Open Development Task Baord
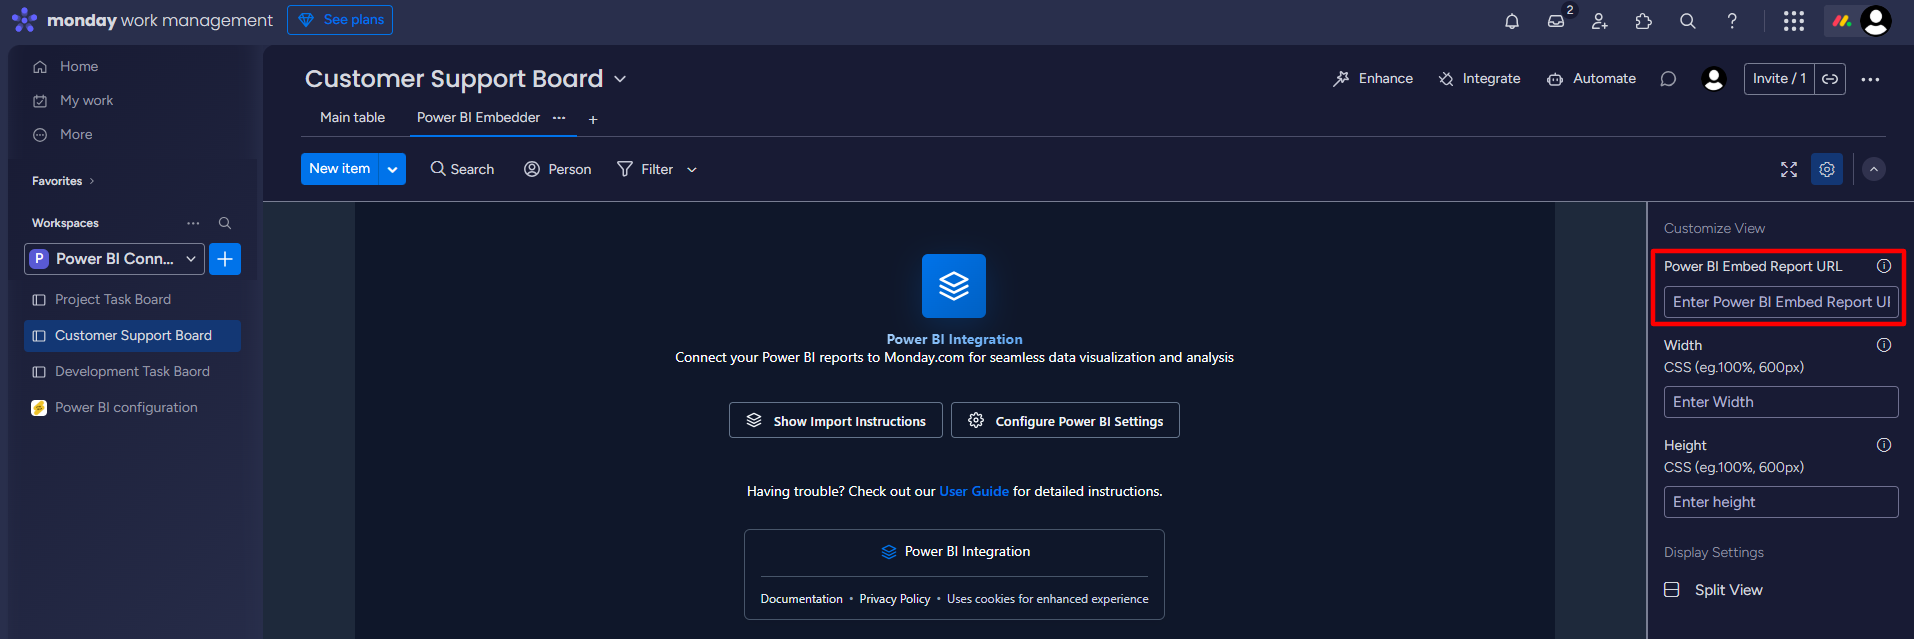The image size is (1914, 639). click(x=132, y=372)
